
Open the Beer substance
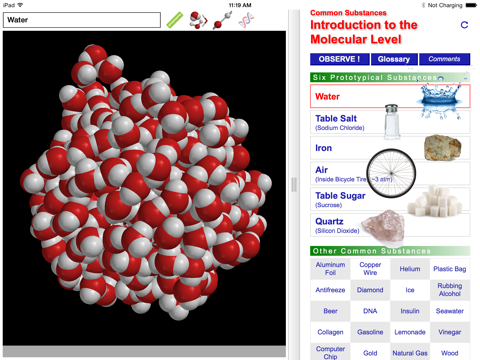tap(330, 311)
